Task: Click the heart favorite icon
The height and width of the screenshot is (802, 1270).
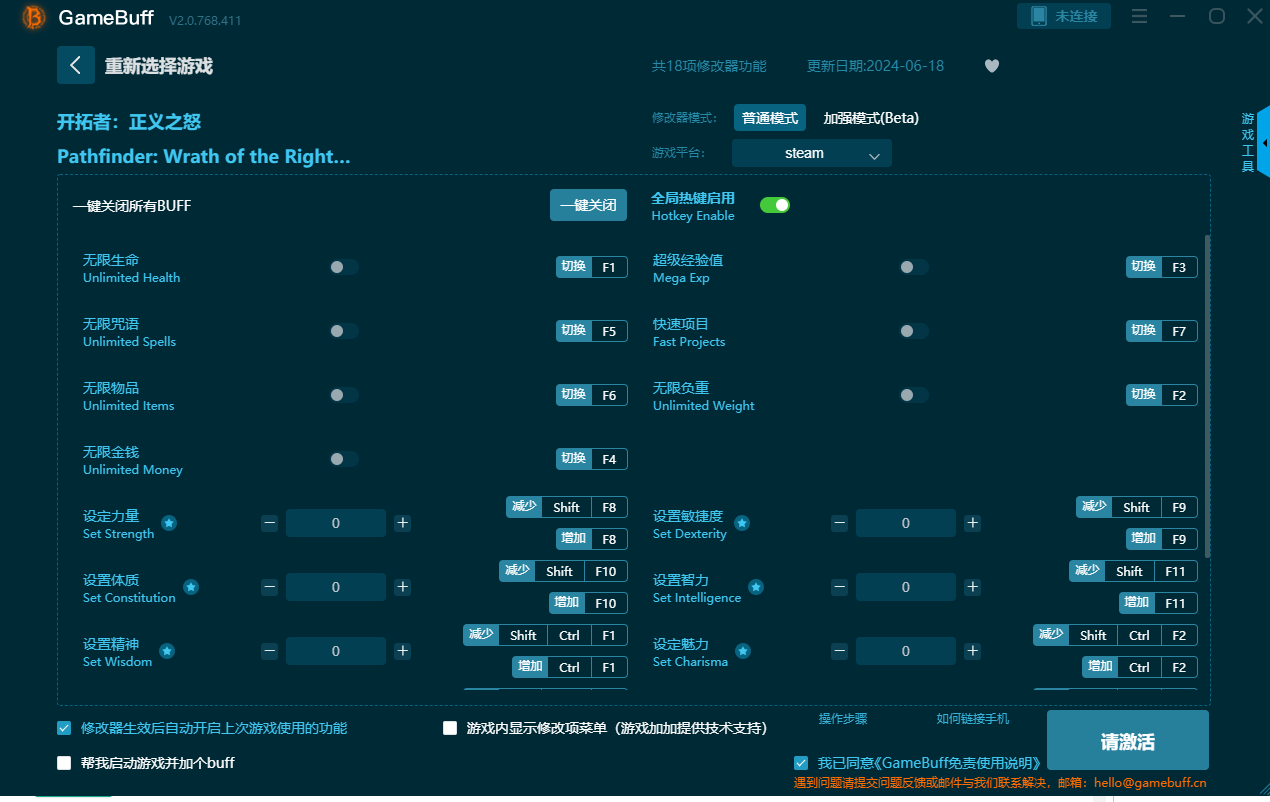Action: click(992, 66)
